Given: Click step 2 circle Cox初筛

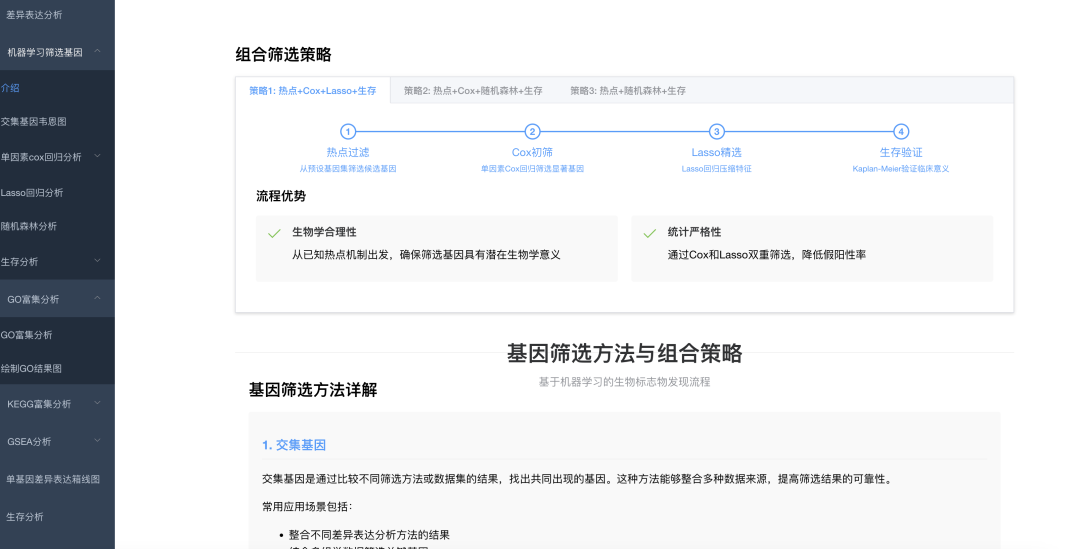Looking at the screenshot, I should [x=532, y=131].
